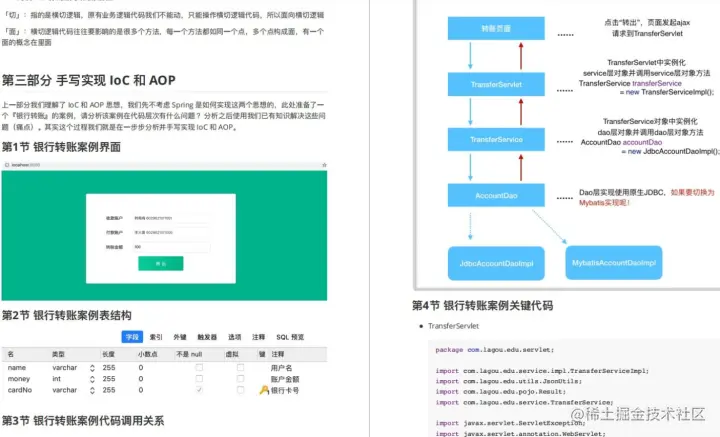Viewport: 720px width, 437px height.
Task: Click the bookmark star in the localhost browser bar
Action: point(324,165)
